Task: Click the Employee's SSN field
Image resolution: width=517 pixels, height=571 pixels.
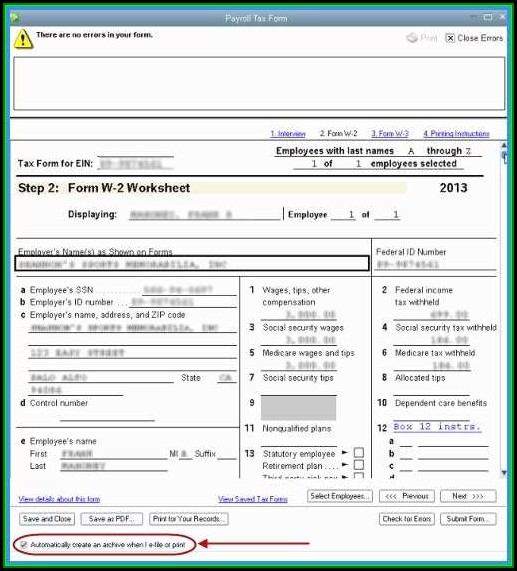Action: (x=189, y=290)
